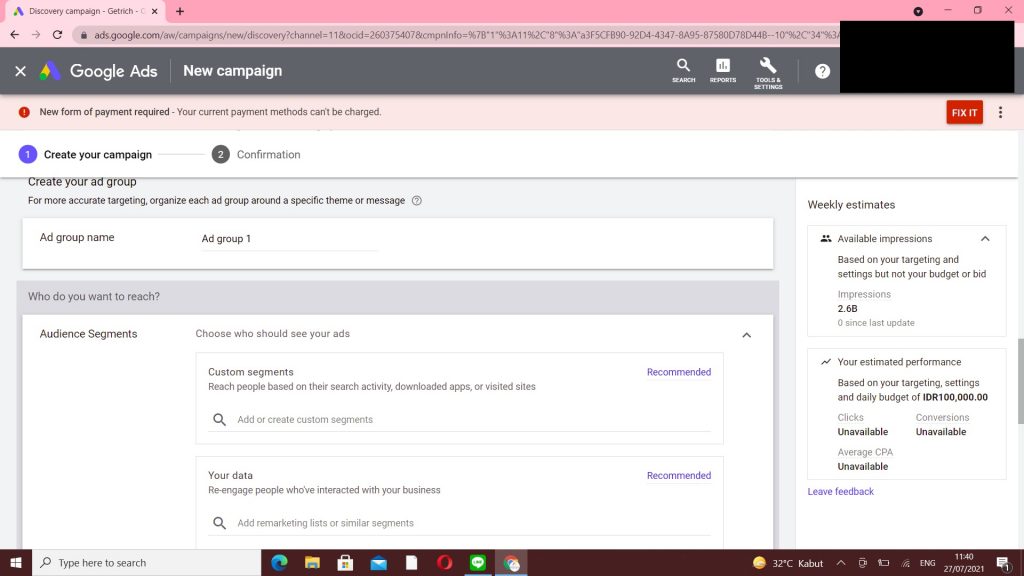Collapse the Audience Segments section
This screenshot has width=1024, height=576.
click(x=746, y=335)
